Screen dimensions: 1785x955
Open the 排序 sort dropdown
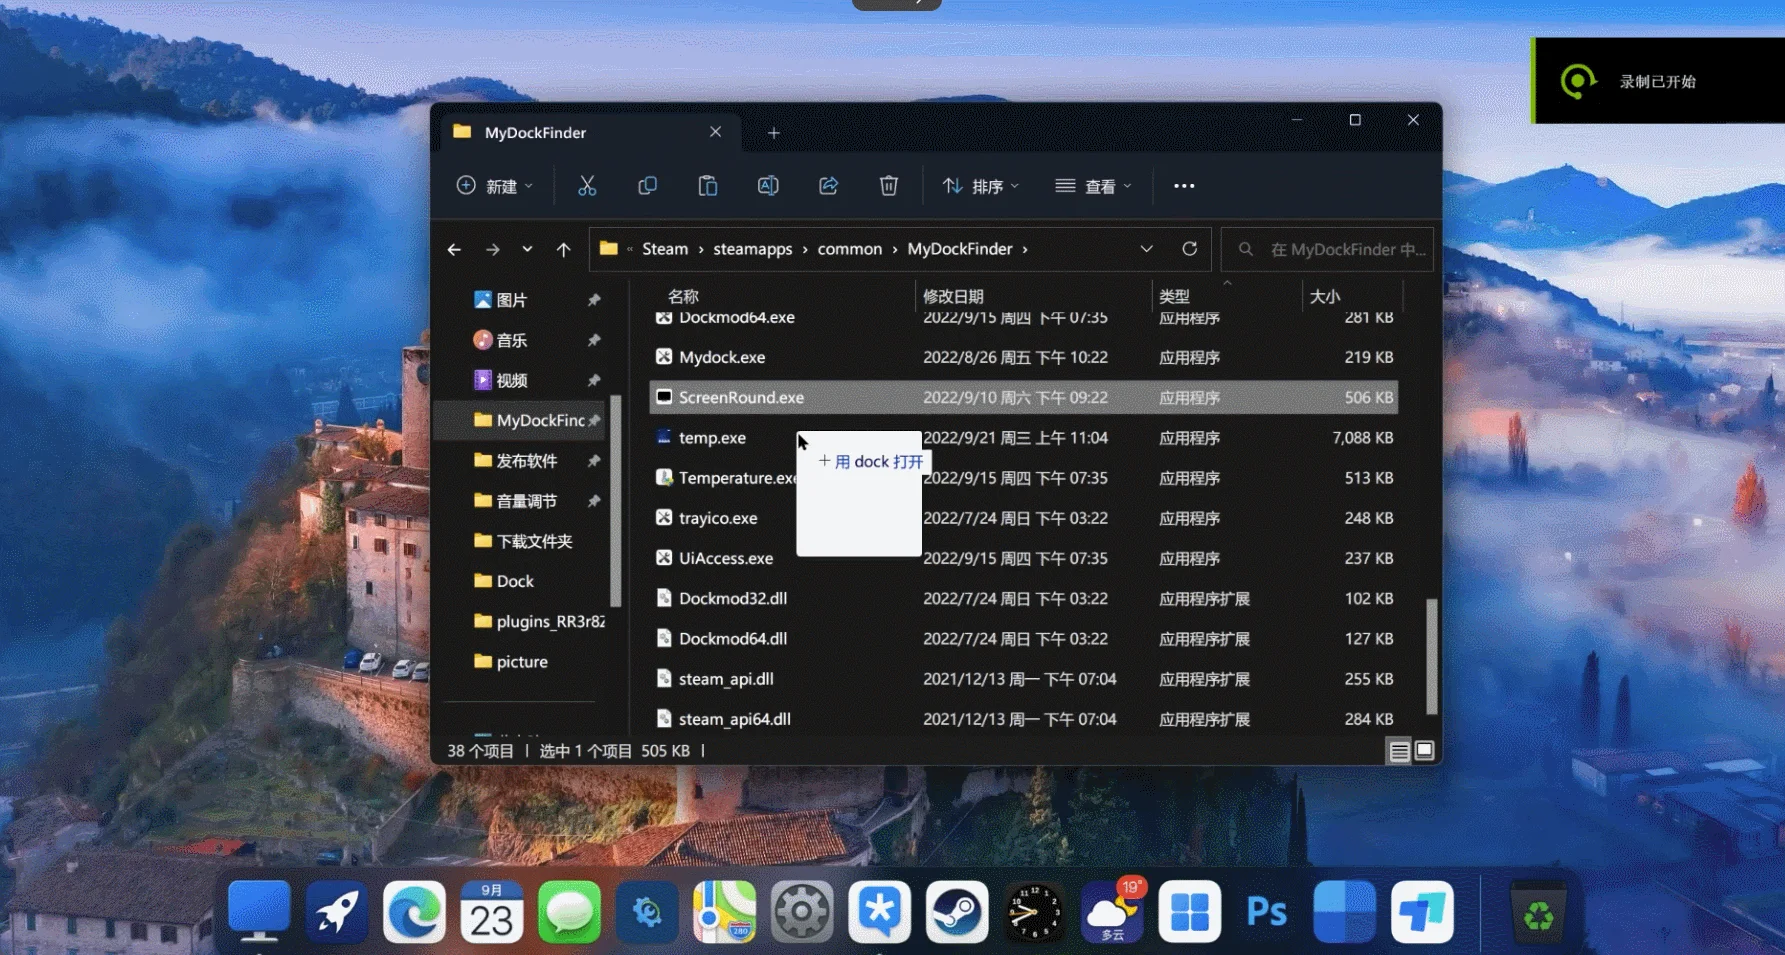(980, 186)
